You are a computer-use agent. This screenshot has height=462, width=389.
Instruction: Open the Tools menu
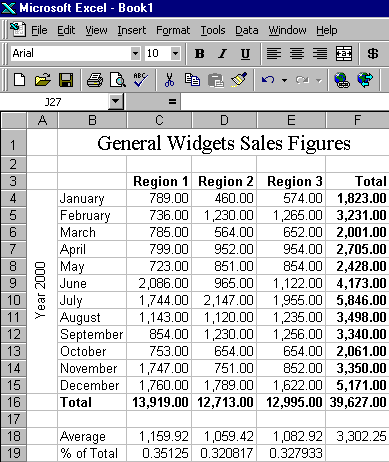point(213,30)
